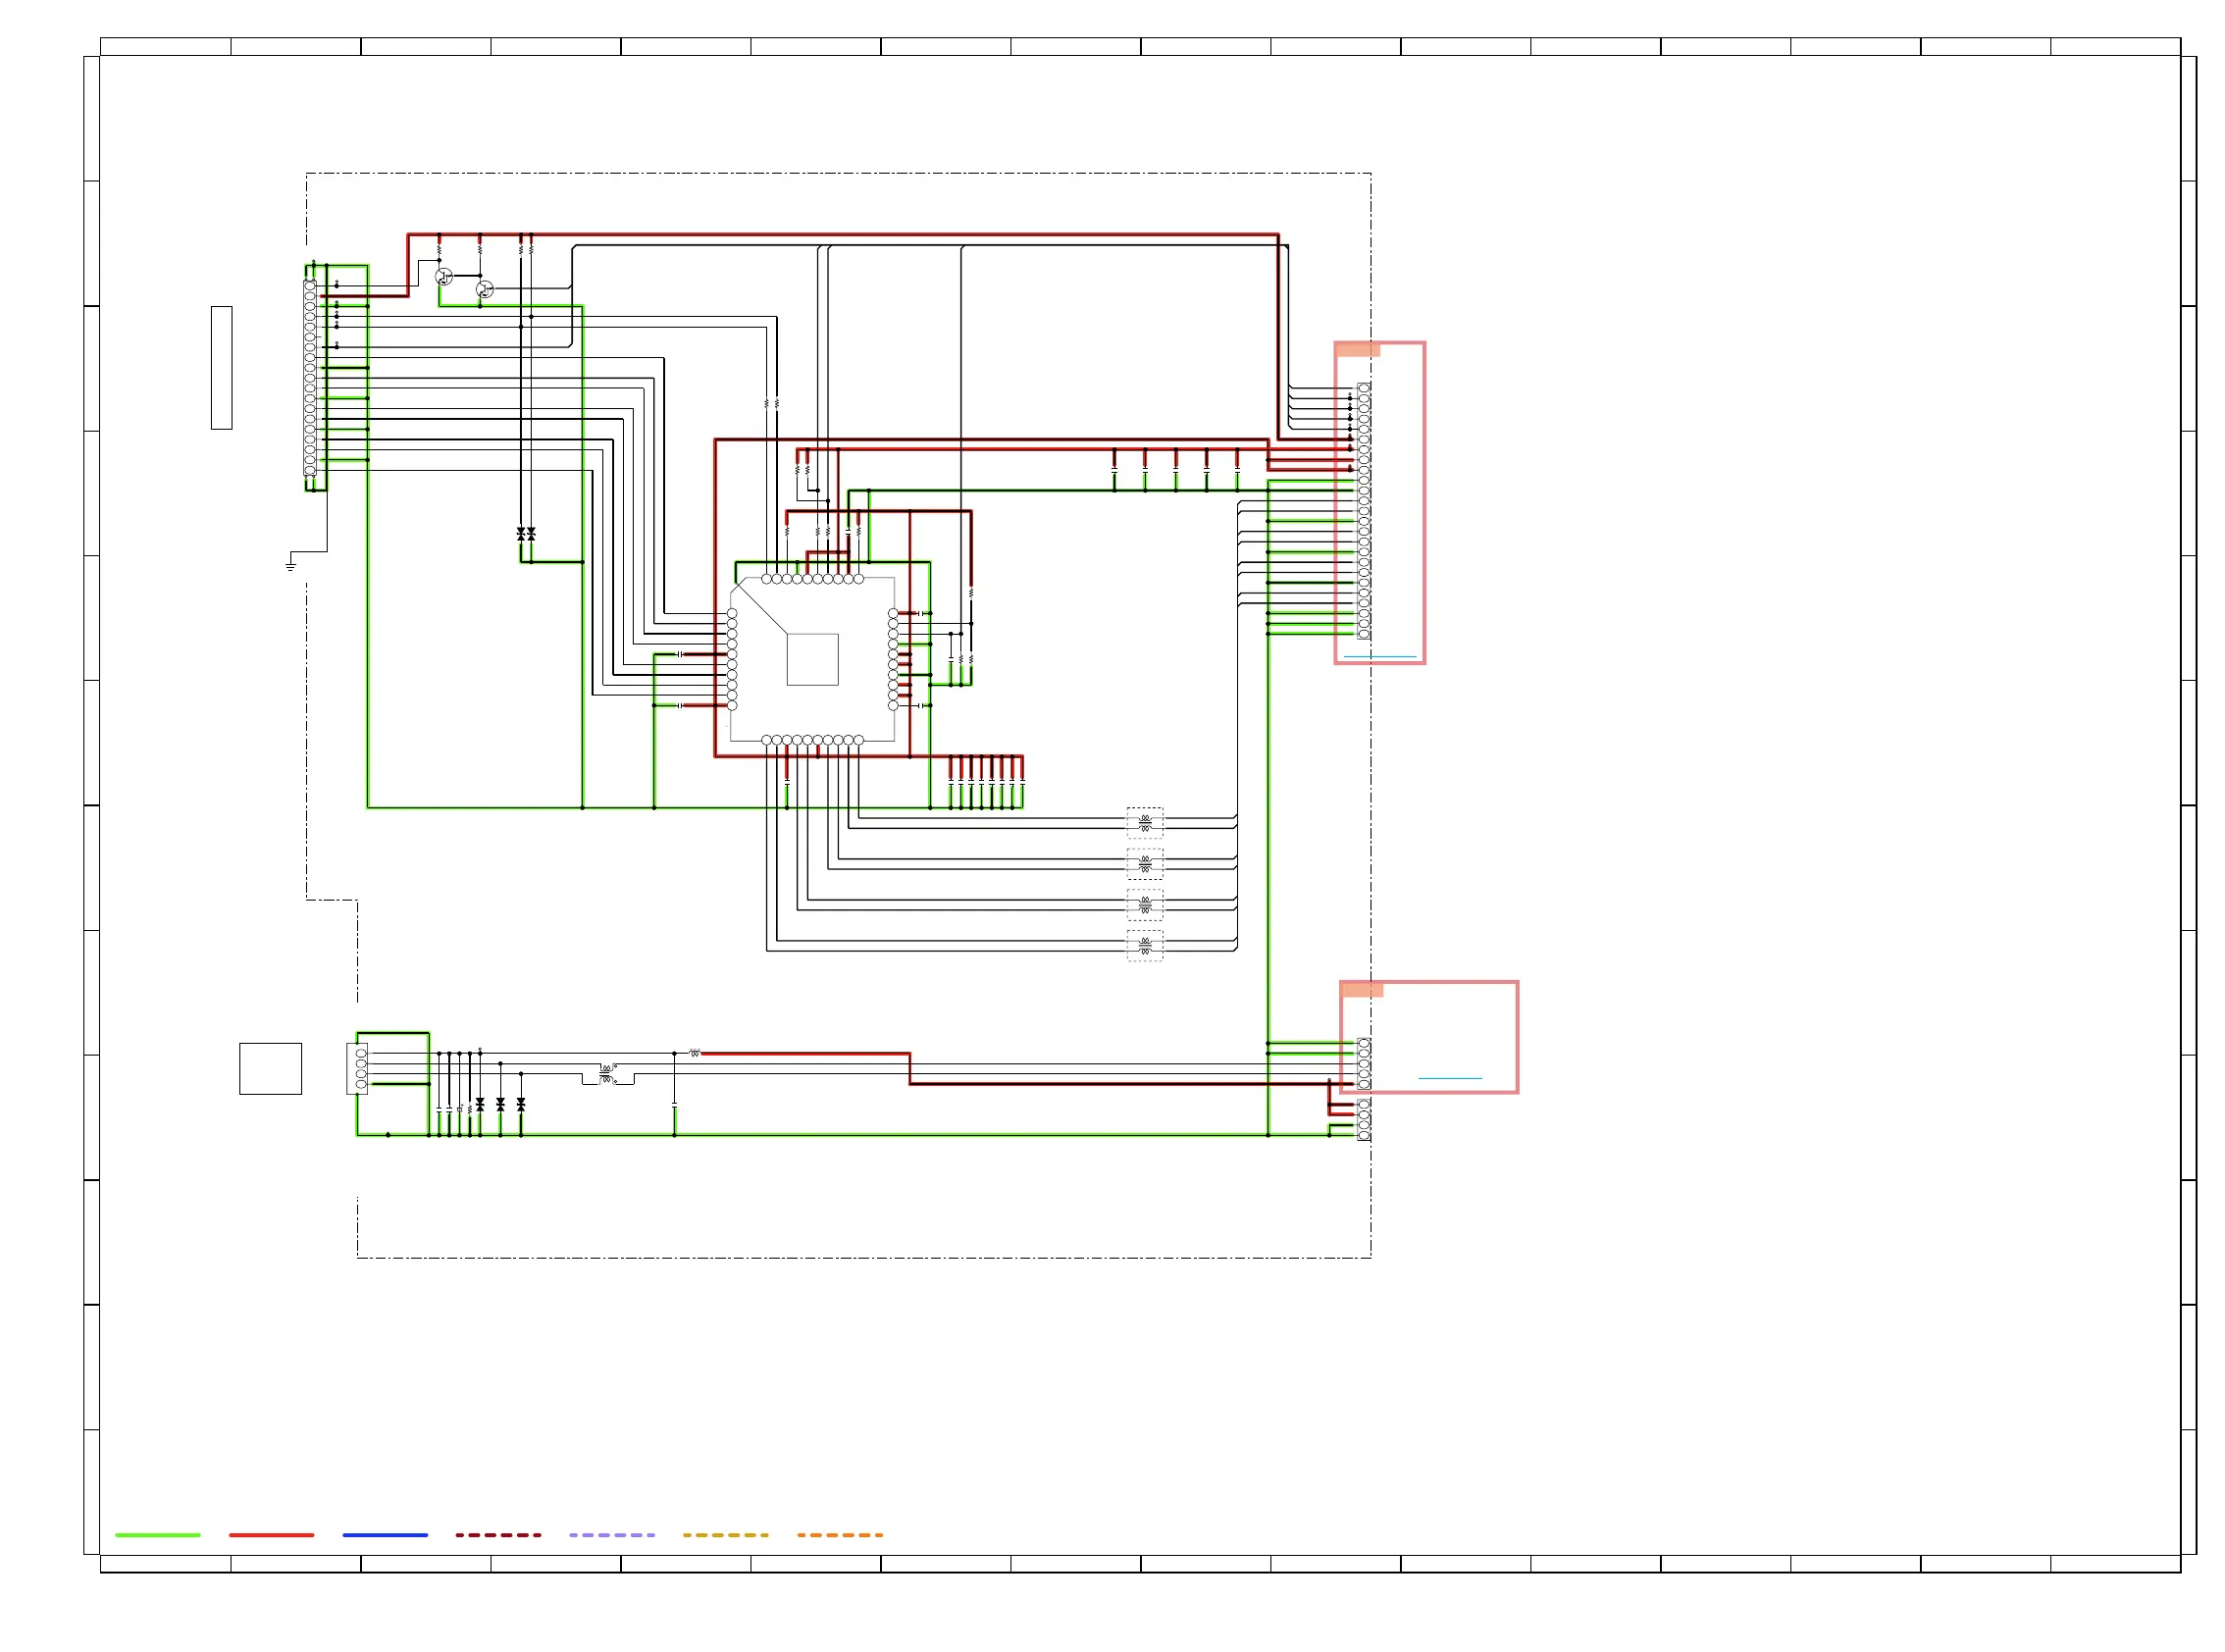Select the right transistor symbol near top
The width and height of the screenshot is (2225, 1652).
(x=485, y=290)
